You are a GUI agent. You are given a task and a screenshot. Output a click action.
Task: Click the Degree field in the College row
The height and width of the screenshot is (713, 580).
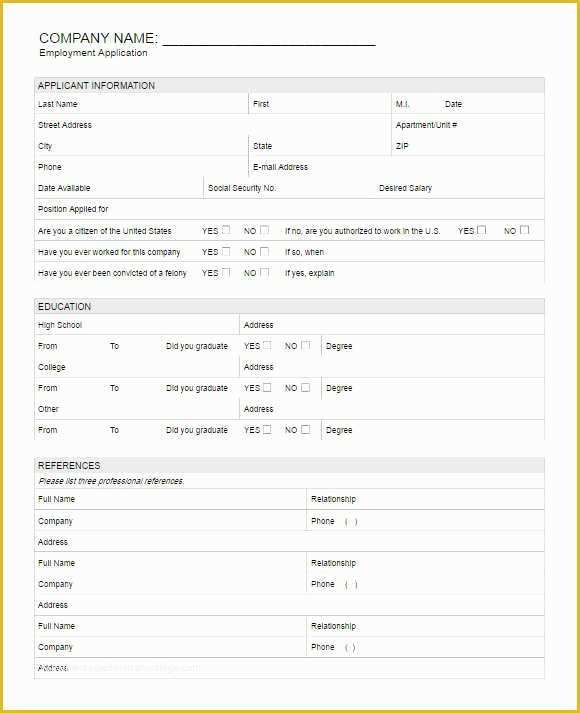click(x=433, y=387)
